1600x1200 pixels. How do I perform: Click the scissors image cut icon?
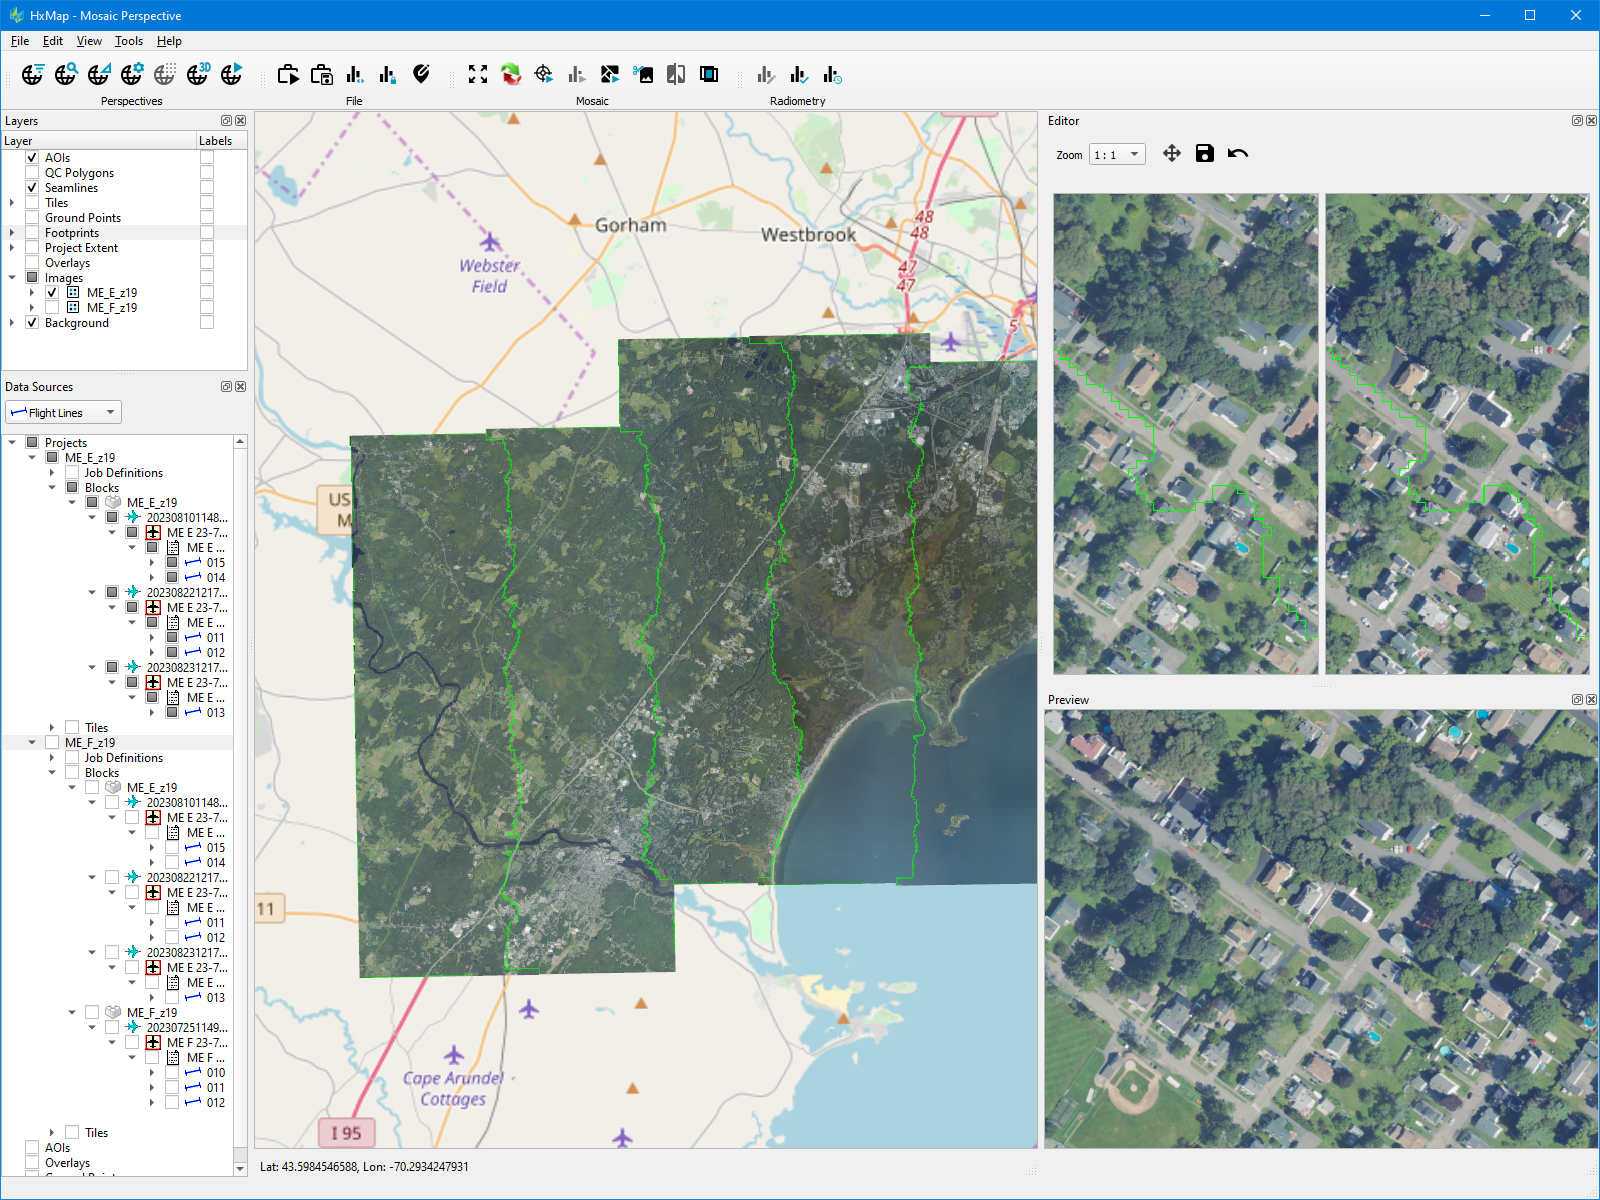point(643,74)
